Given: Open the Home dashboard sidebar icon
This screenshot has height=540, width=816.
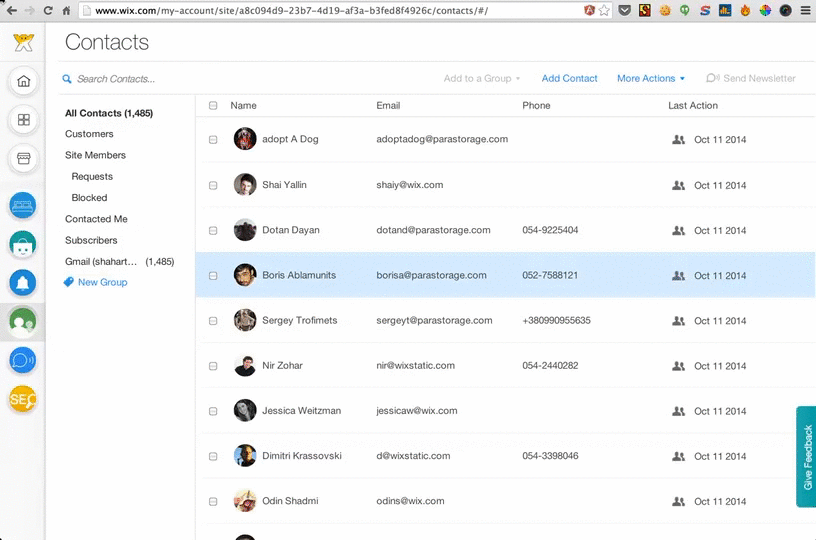Looking at the screenshot, I should (23, 81).
